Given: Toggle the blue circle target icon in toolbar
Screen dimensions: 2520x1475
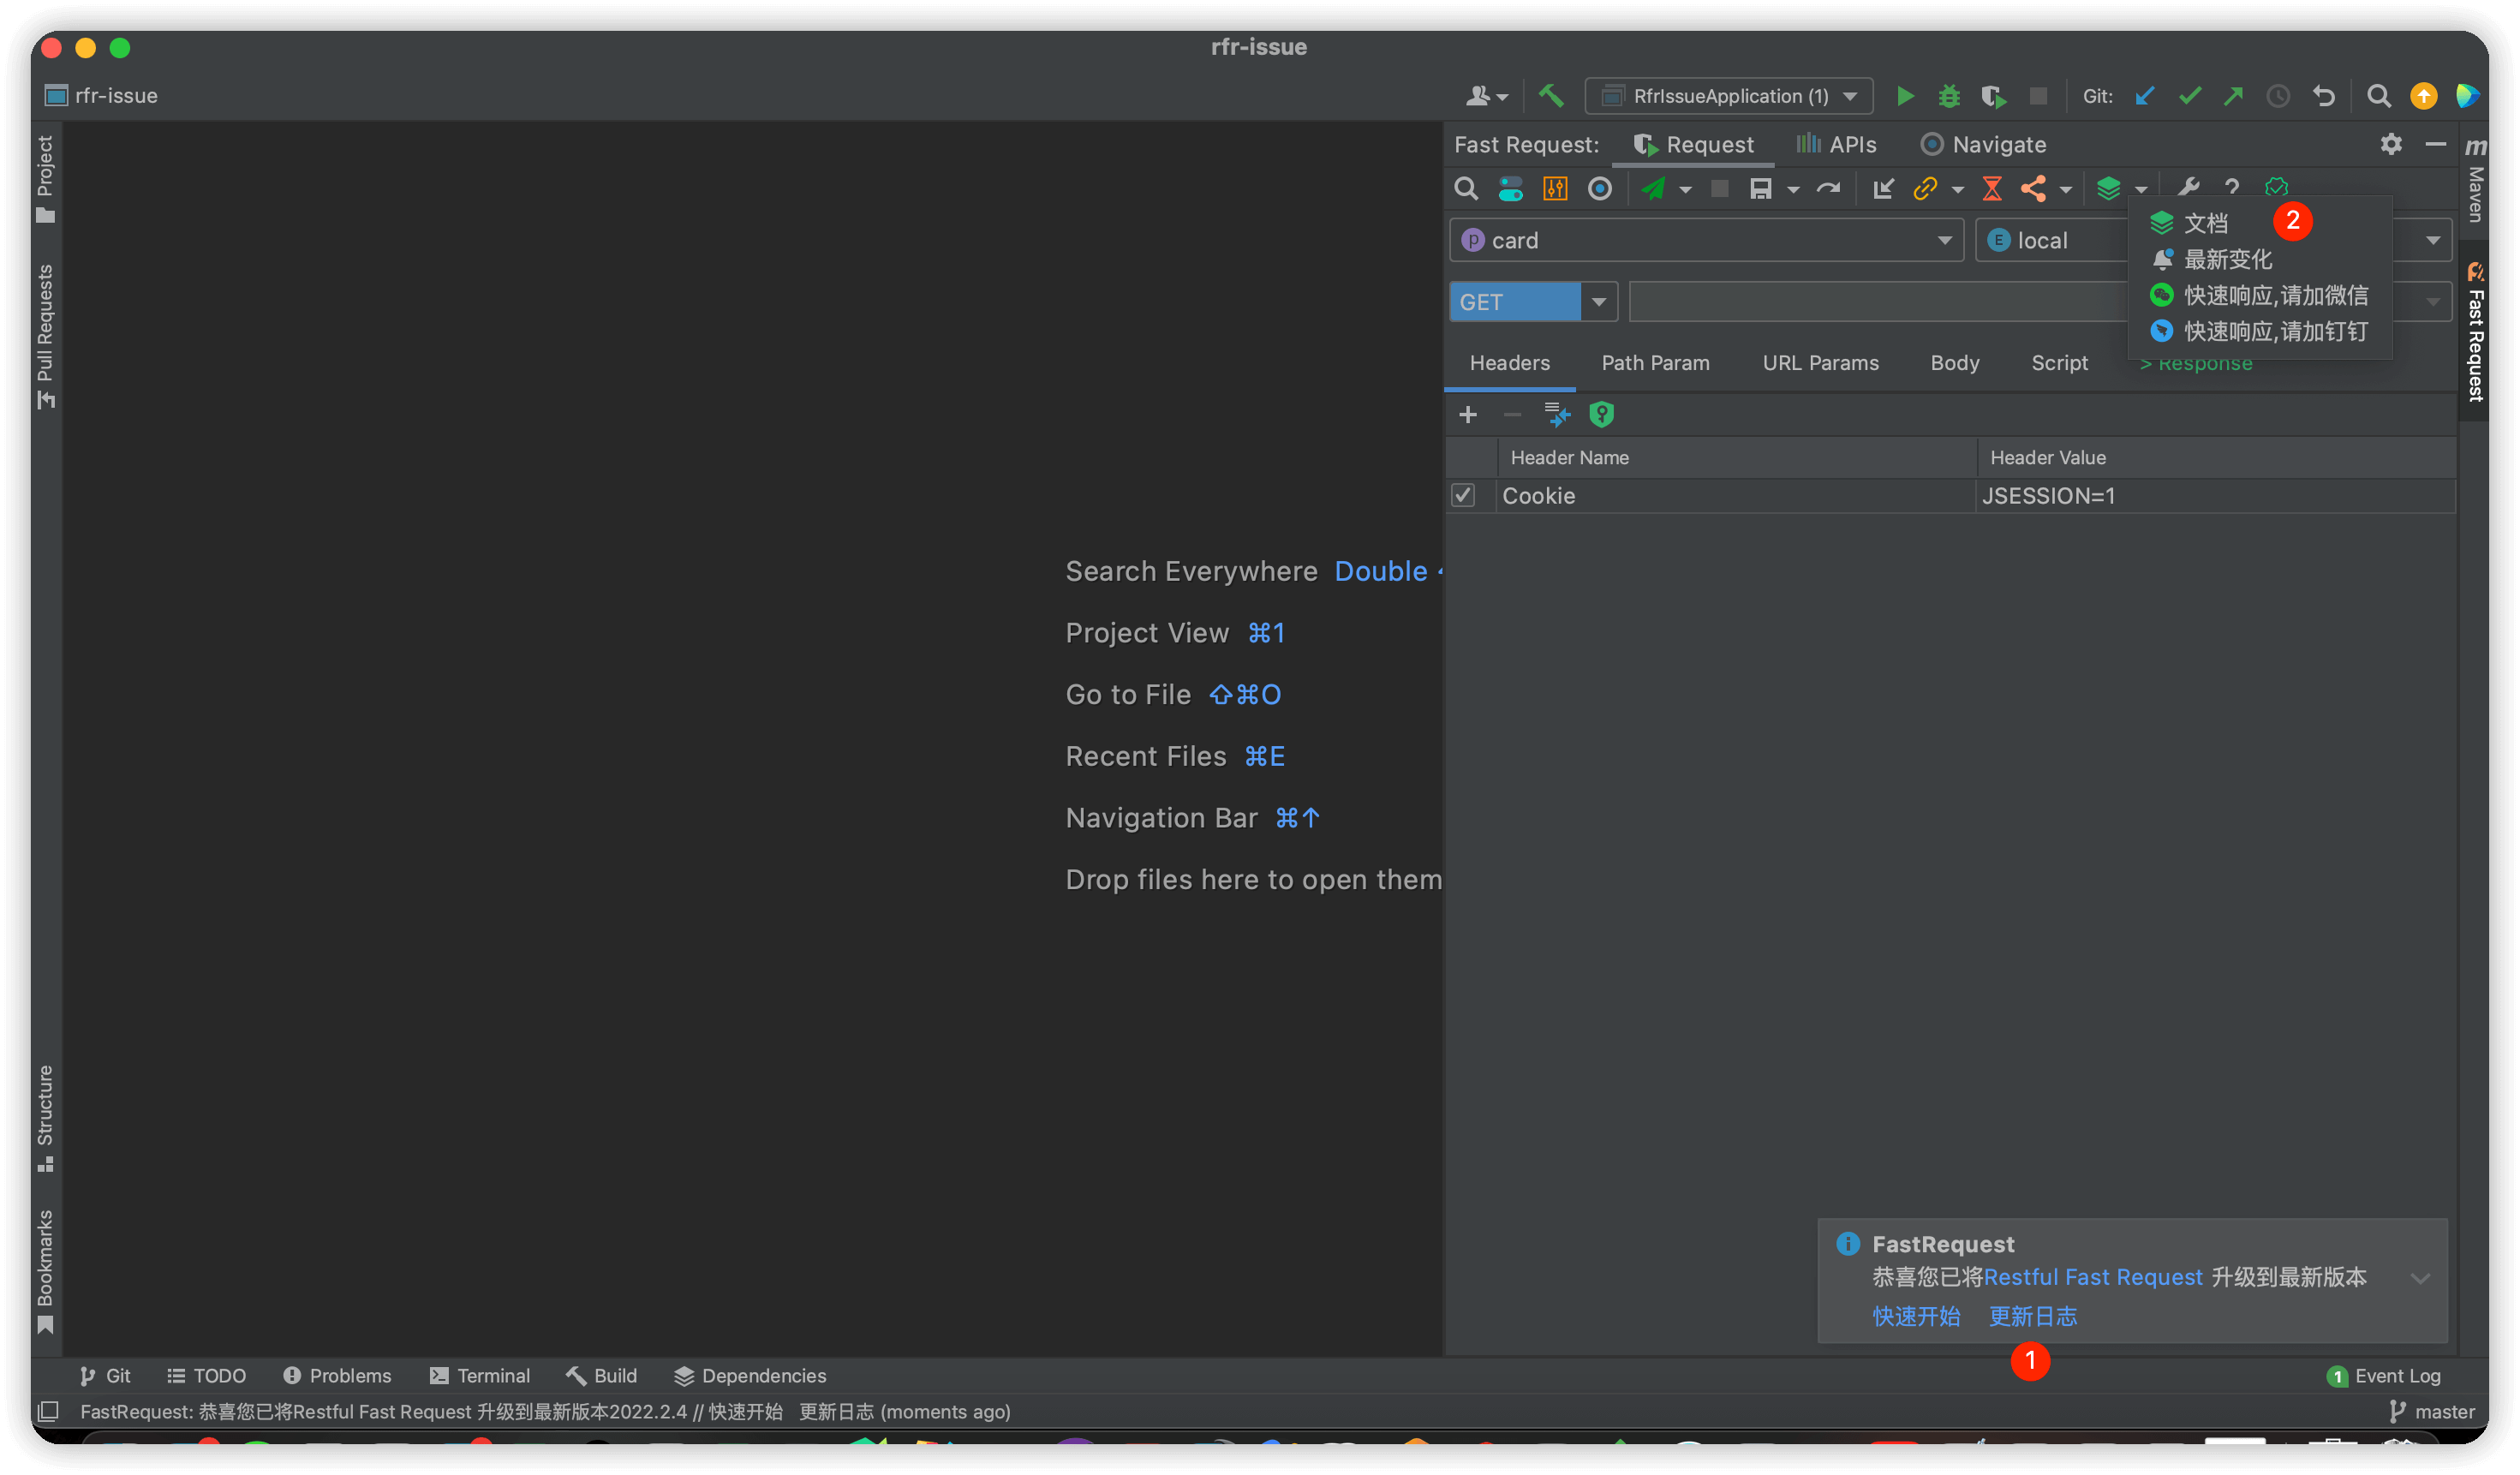Looking at the screenshot, I should tap(1600, 188).
